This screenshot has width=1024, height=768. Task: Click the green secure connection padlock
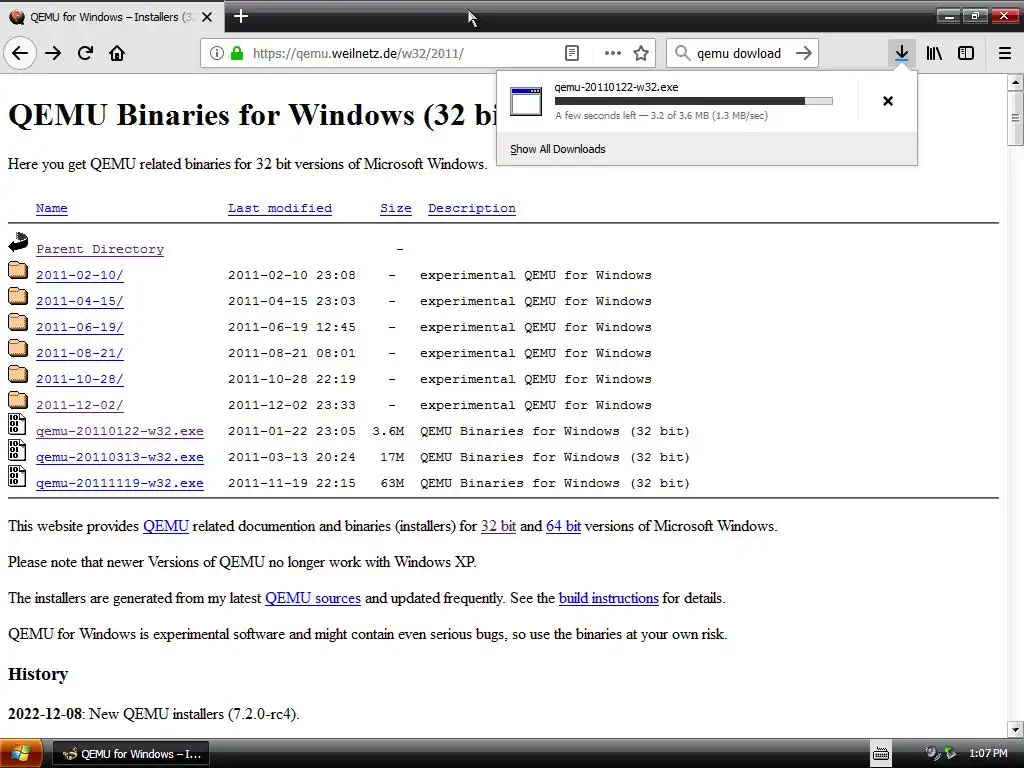point(237,53)
